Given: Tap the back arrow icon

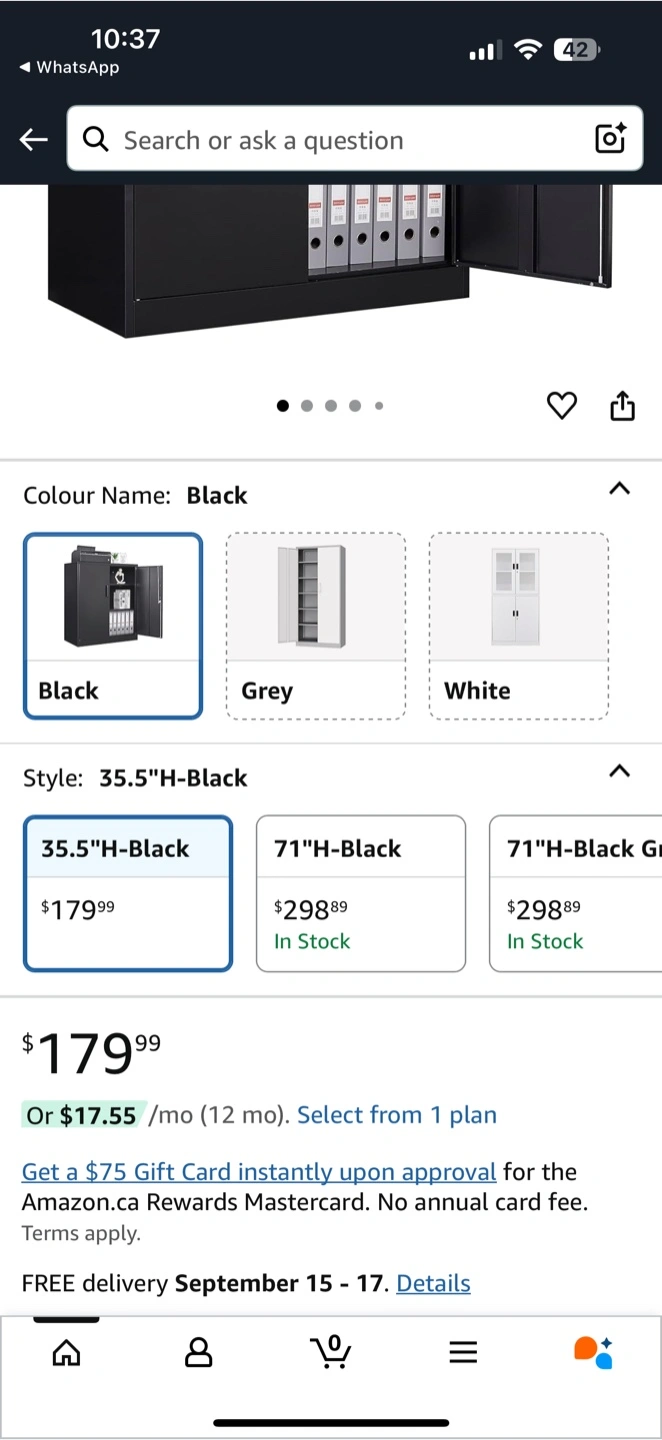Looking at the screenshot, I should [34, 140].
